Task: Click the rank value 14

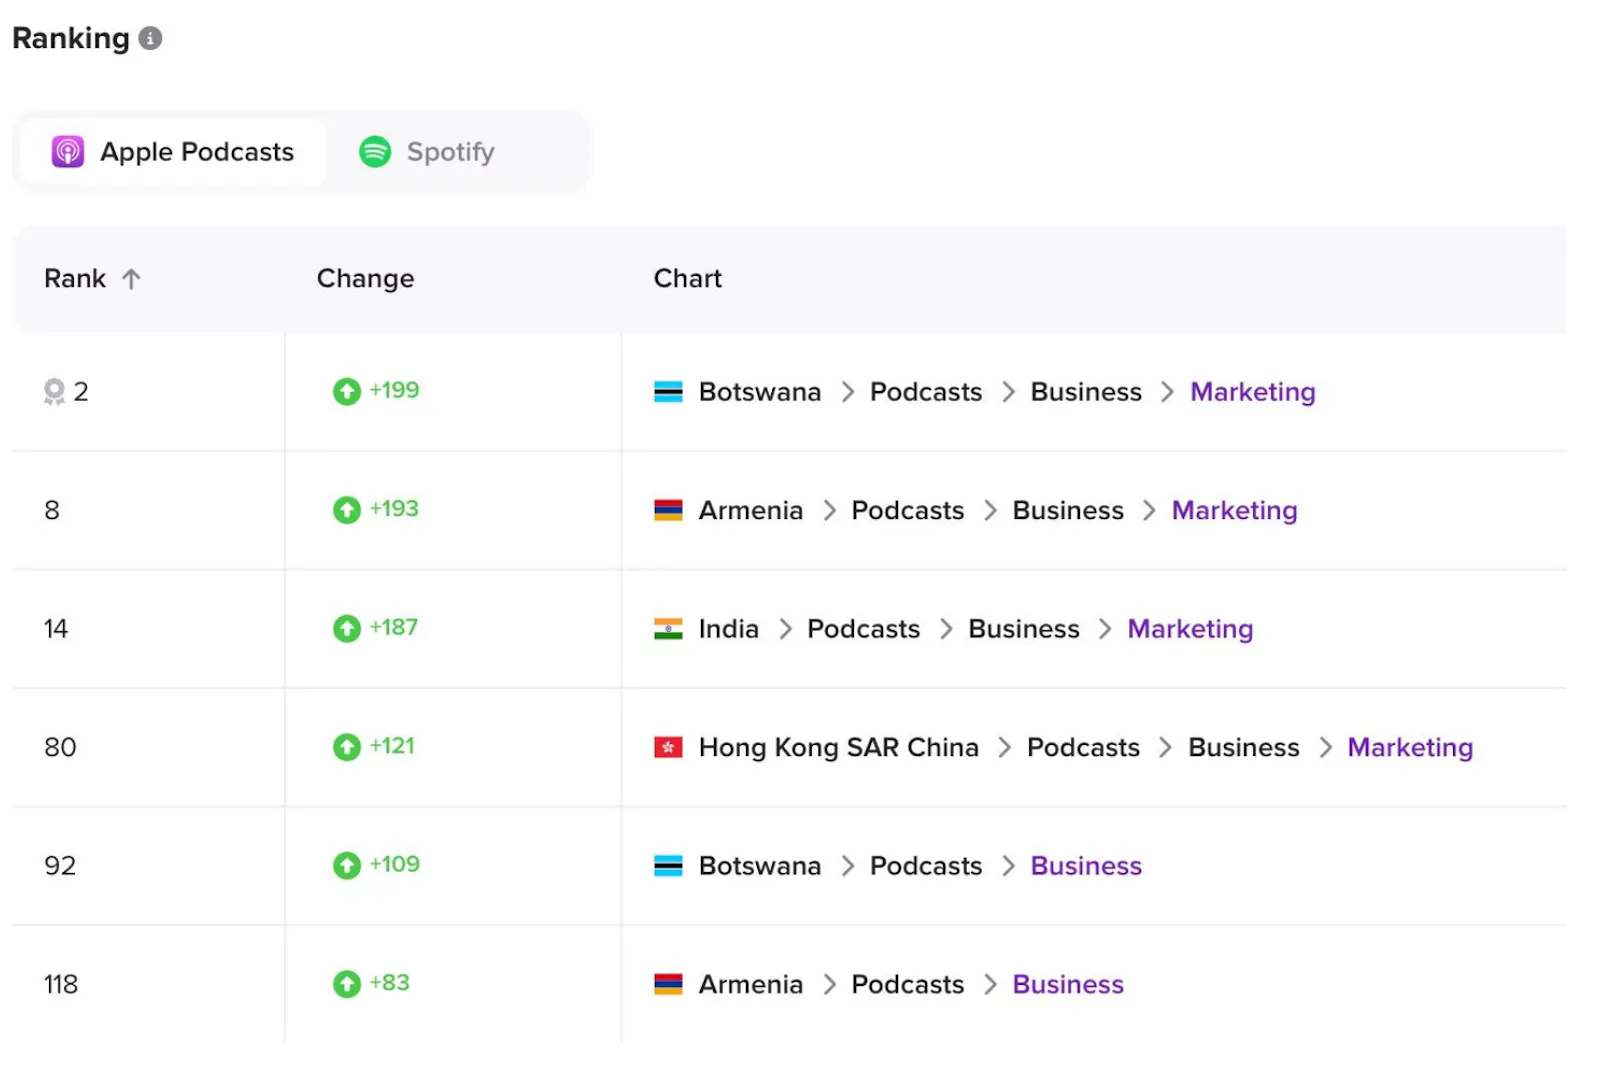Action: tap(56, 629)
